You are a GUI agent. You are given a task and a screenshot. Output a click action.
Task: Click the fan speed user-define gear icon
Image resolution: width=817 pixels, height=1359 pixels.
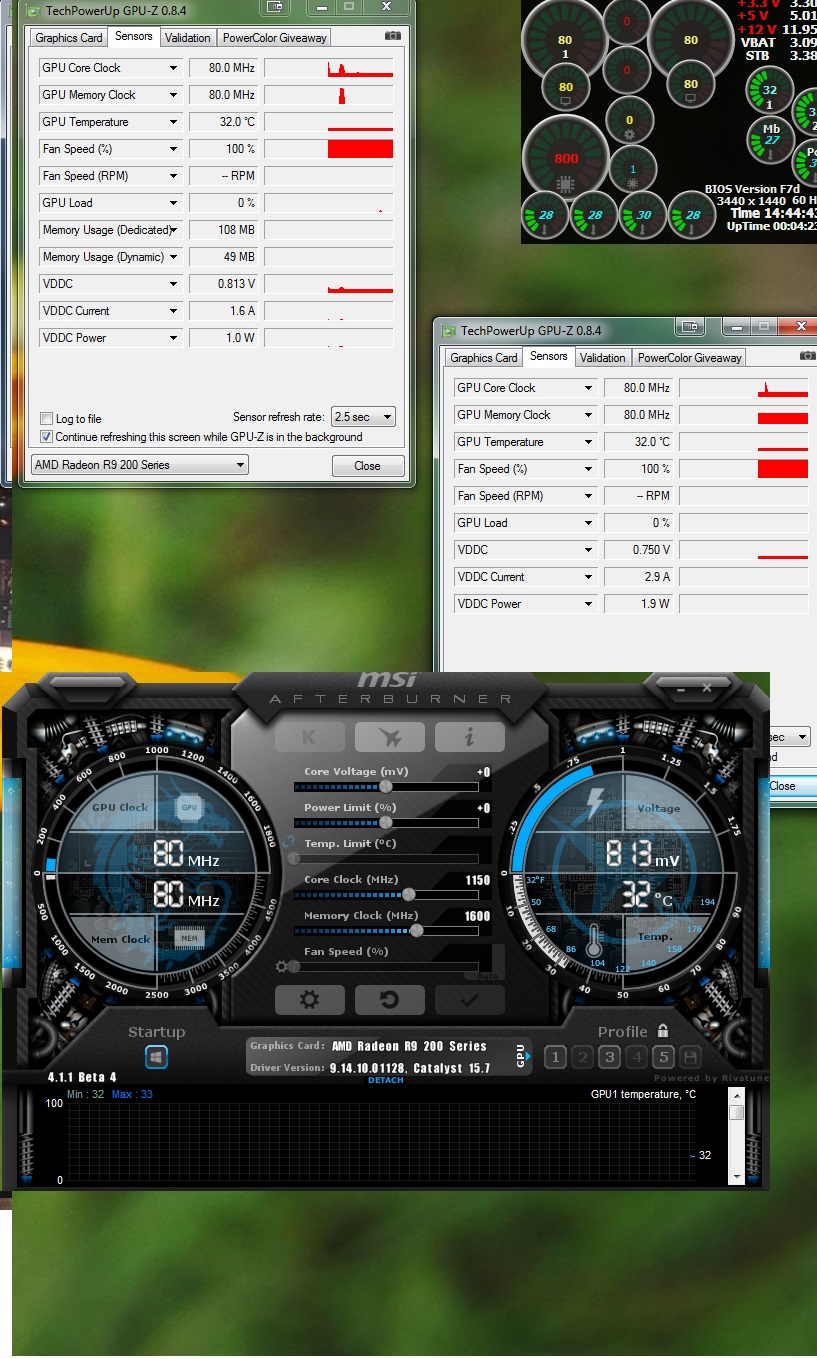click(283, 966)
